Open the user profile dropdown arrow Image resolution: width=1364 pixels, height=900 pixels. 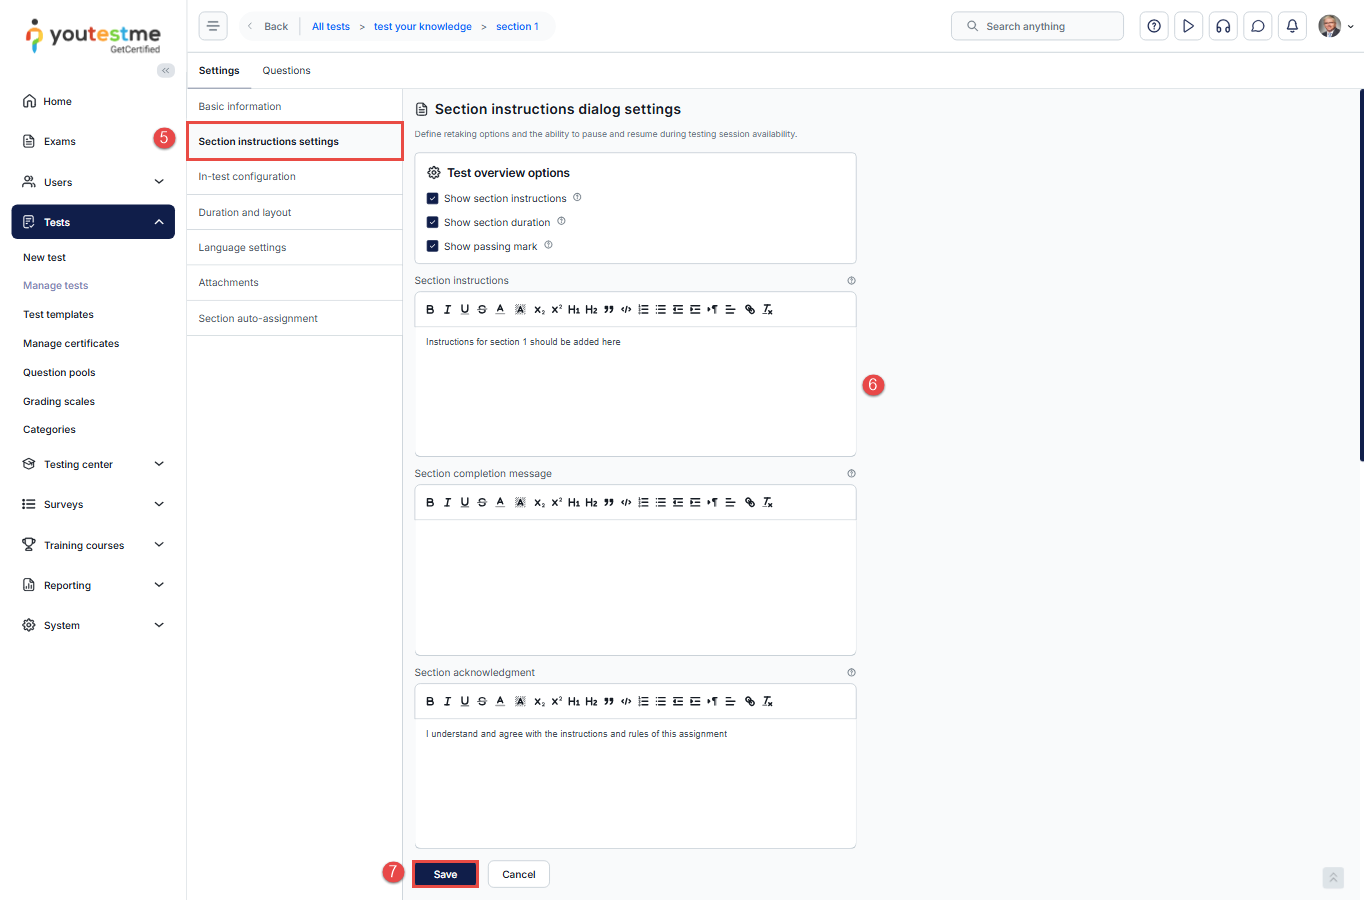click(x=1351, y=27)
